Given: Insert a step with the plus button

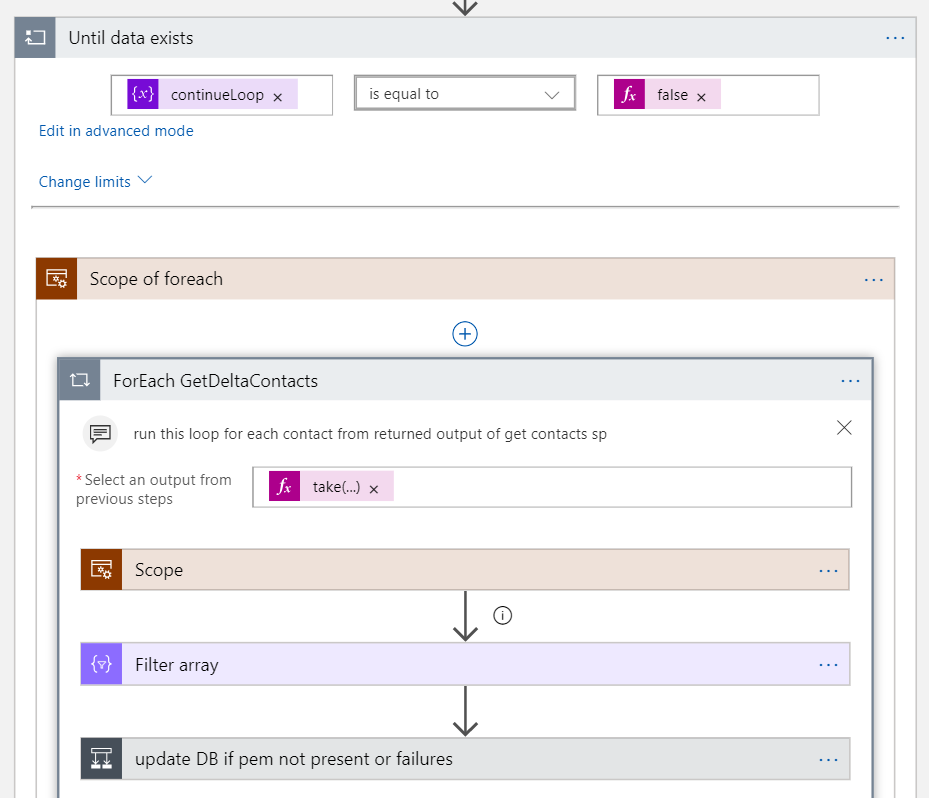Looking at the screenshot, I should pos(465,333).
